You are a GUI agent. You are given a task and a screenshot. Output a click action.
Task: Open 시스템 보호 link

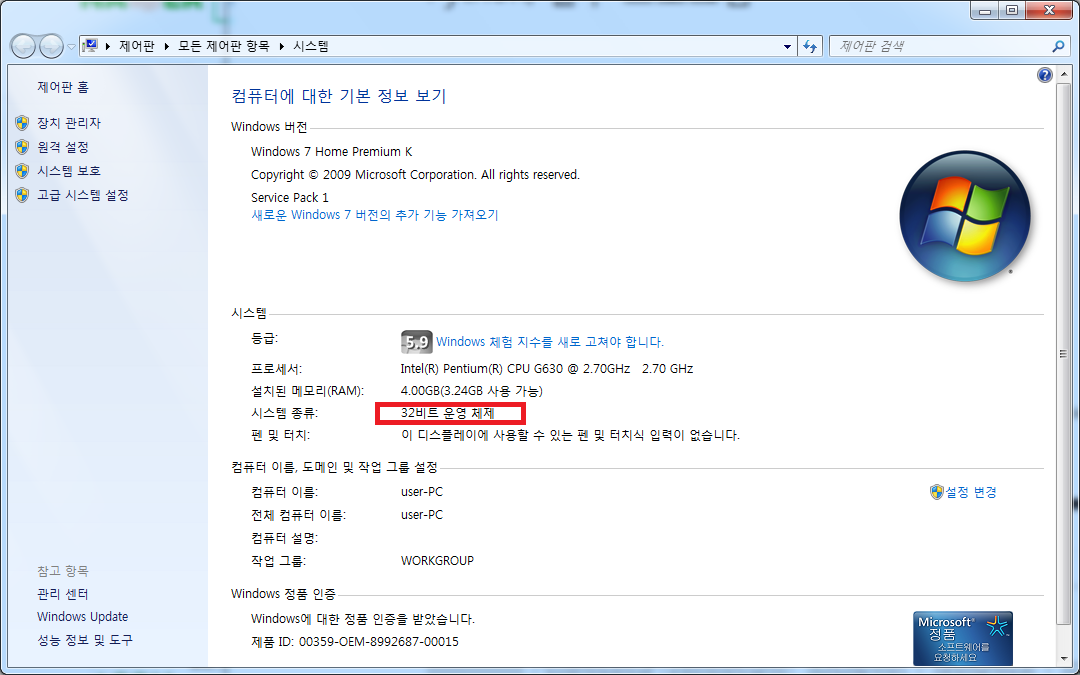(69, 171)
